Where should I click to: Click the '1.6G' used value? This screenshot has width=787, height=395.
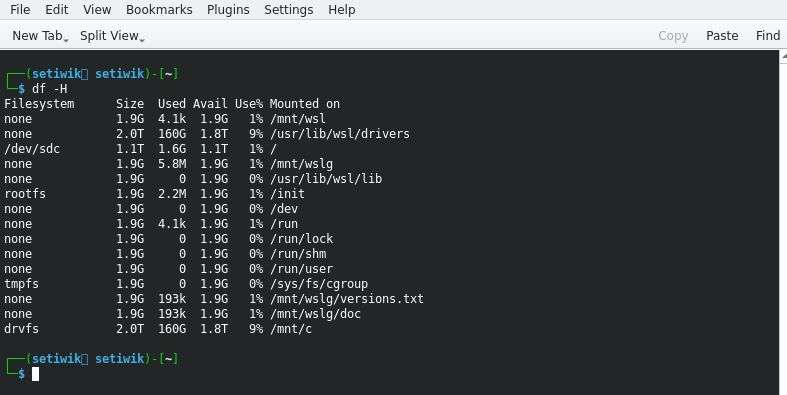172,149
